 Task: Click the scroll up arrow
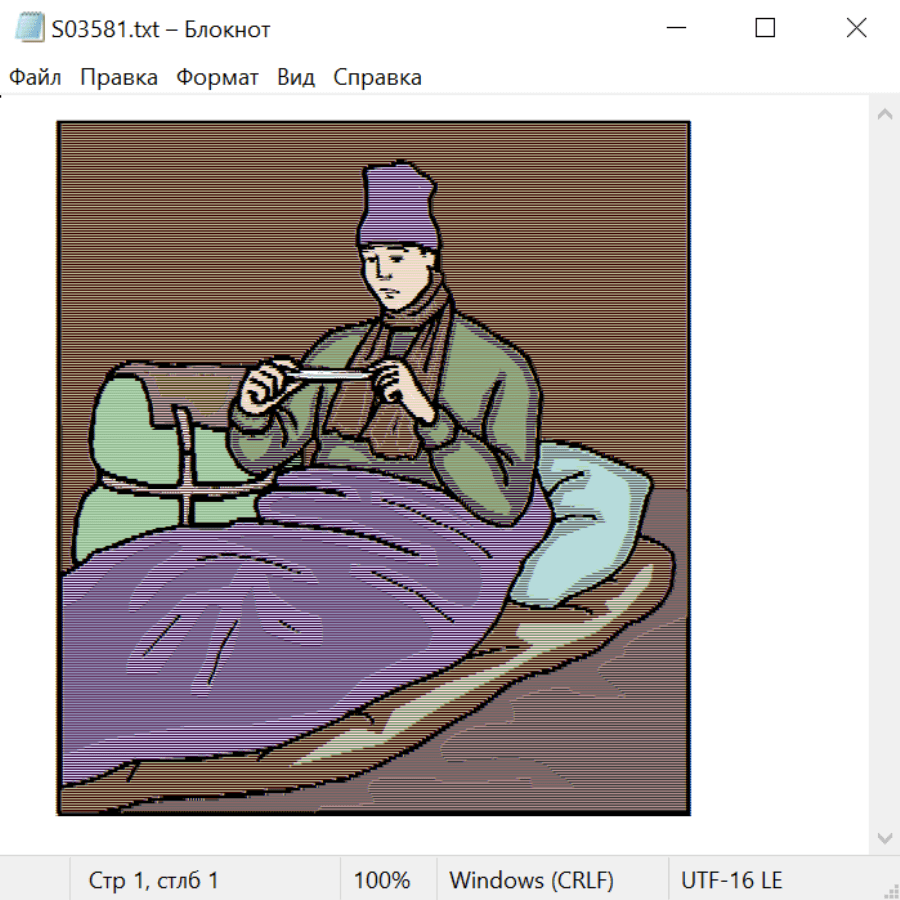click(x=885, y=114)
